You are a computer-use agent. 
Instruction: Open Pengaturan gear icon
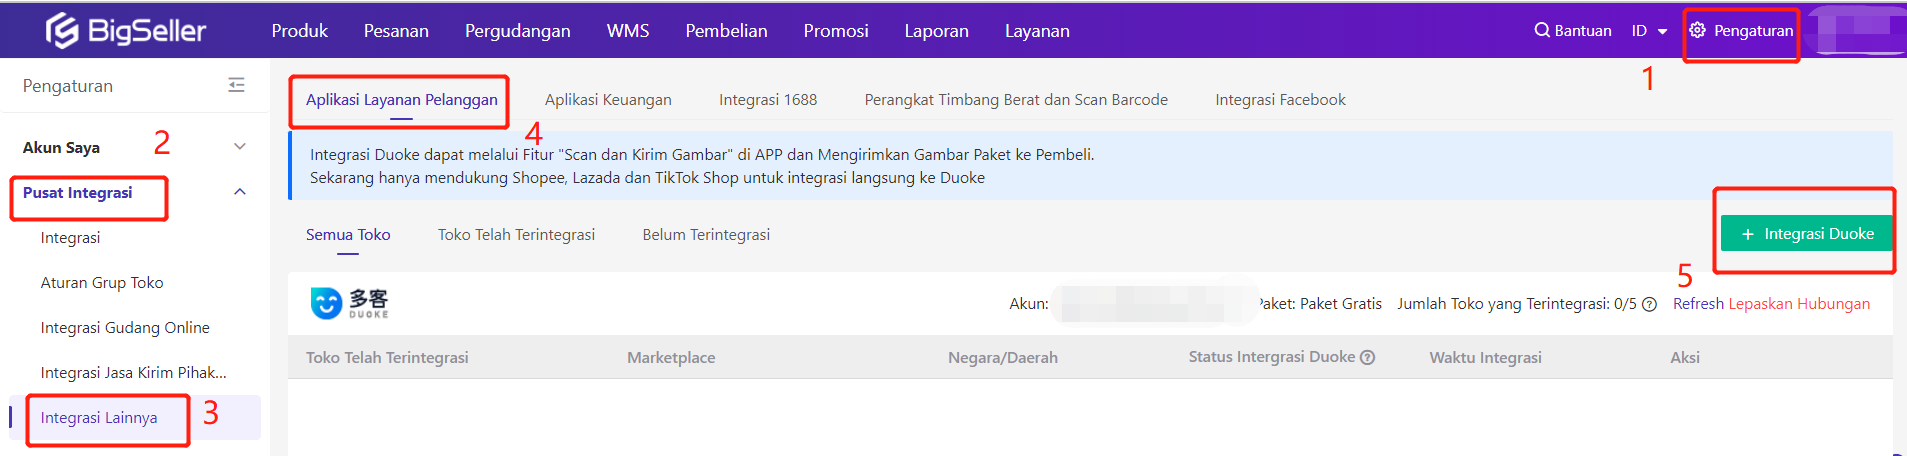pyautogui.click(x=1697, y=30)
